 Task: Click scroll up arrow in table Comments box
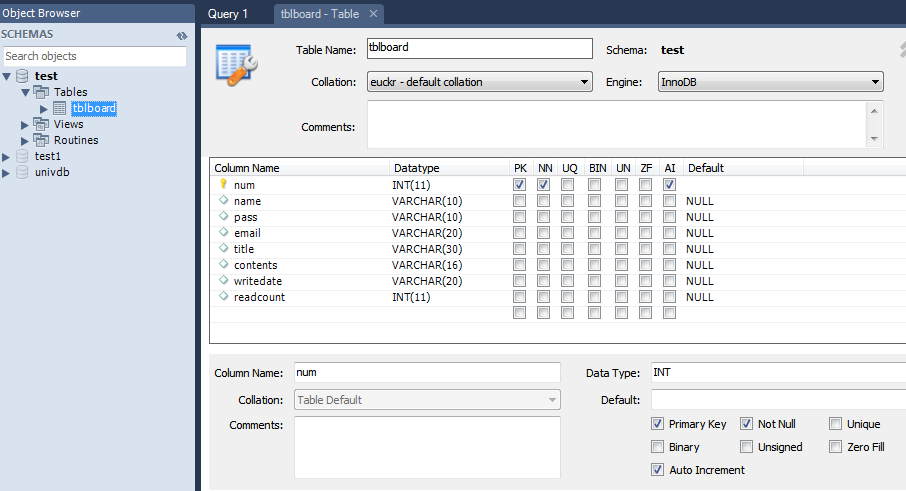pos(874,111)
